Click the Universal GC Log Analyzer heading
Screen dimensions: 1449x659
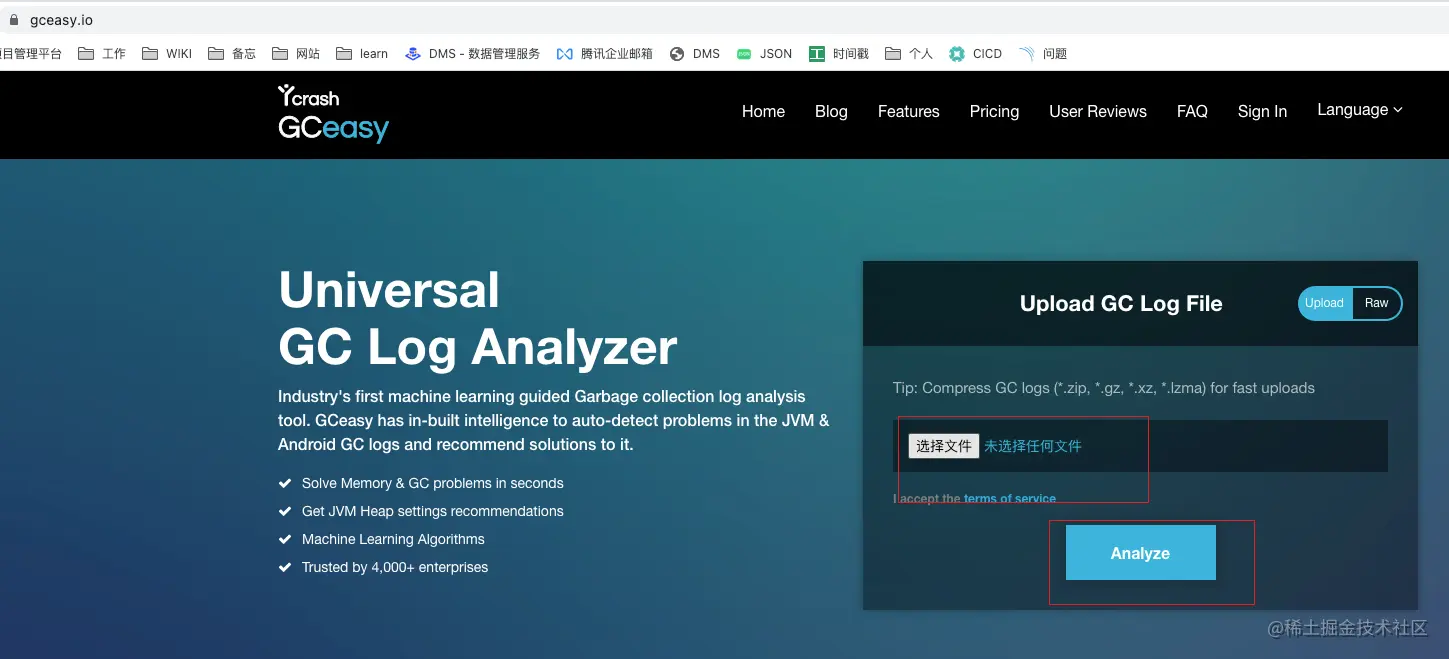point(478,318)
